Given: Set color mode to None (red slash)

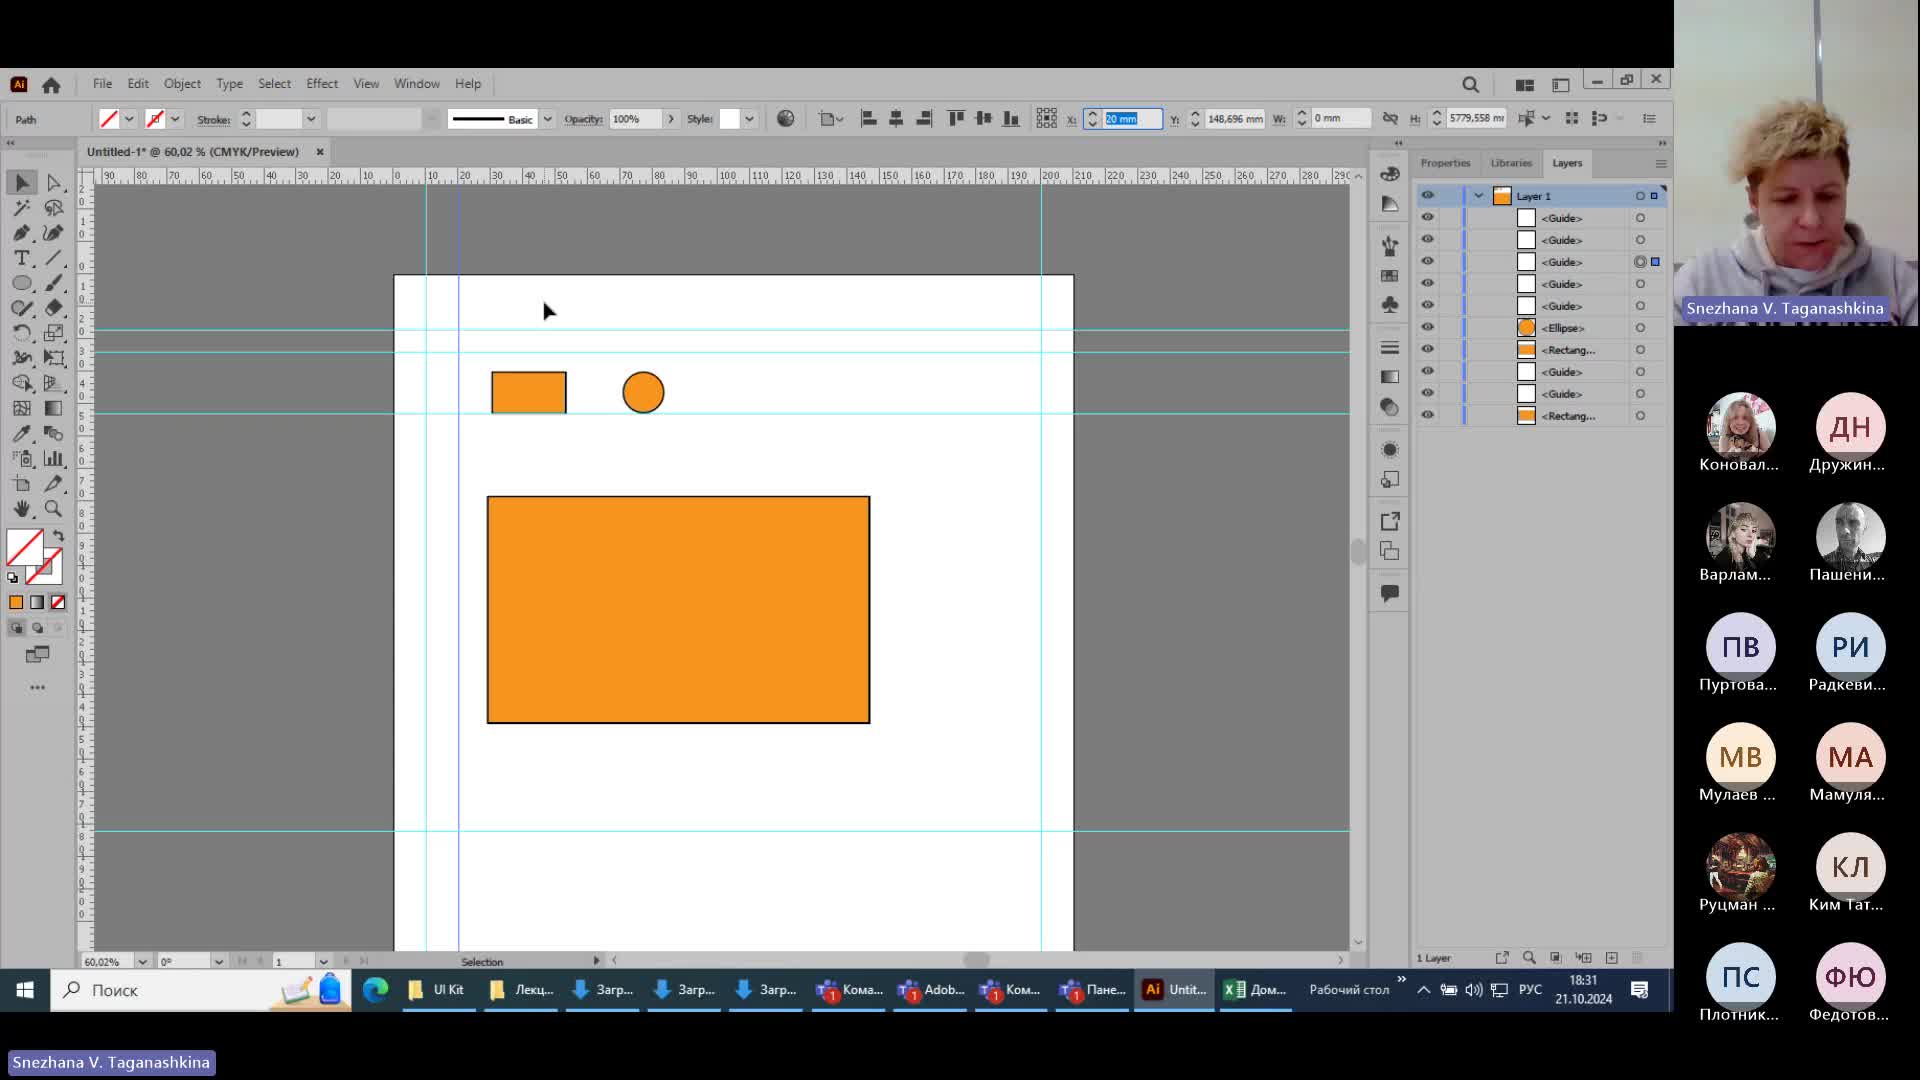Looking at the screenshot, I should [58, 603].
